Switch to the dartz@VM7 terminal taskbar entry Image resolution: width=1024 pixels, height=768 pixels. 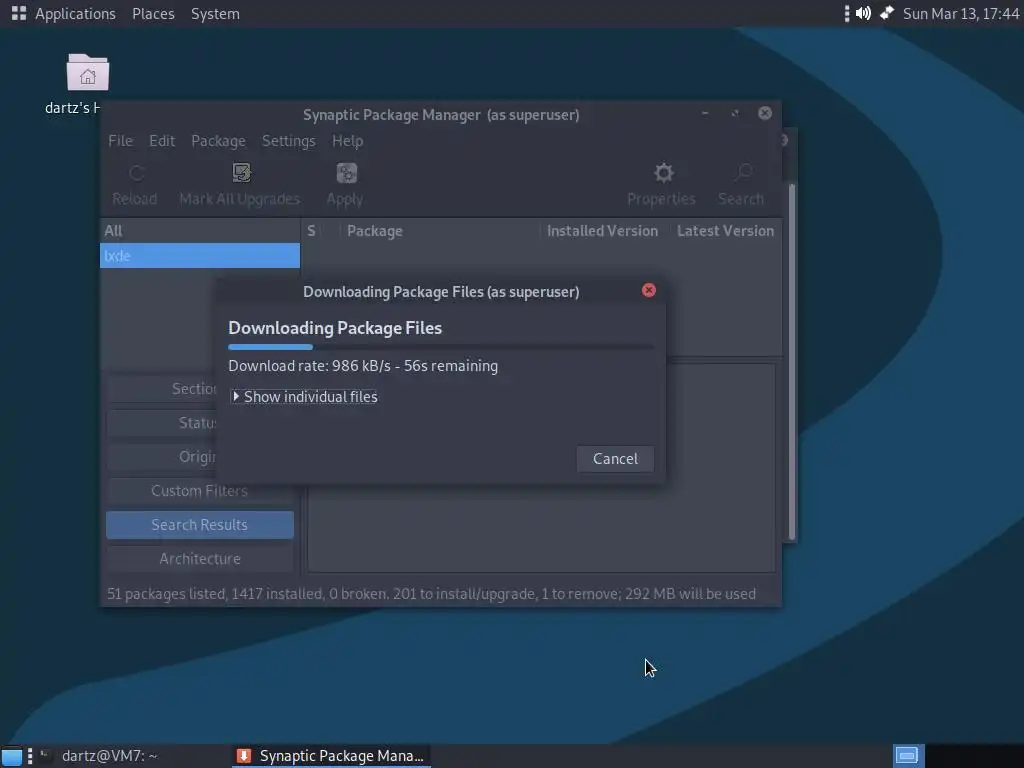[99, 756]
